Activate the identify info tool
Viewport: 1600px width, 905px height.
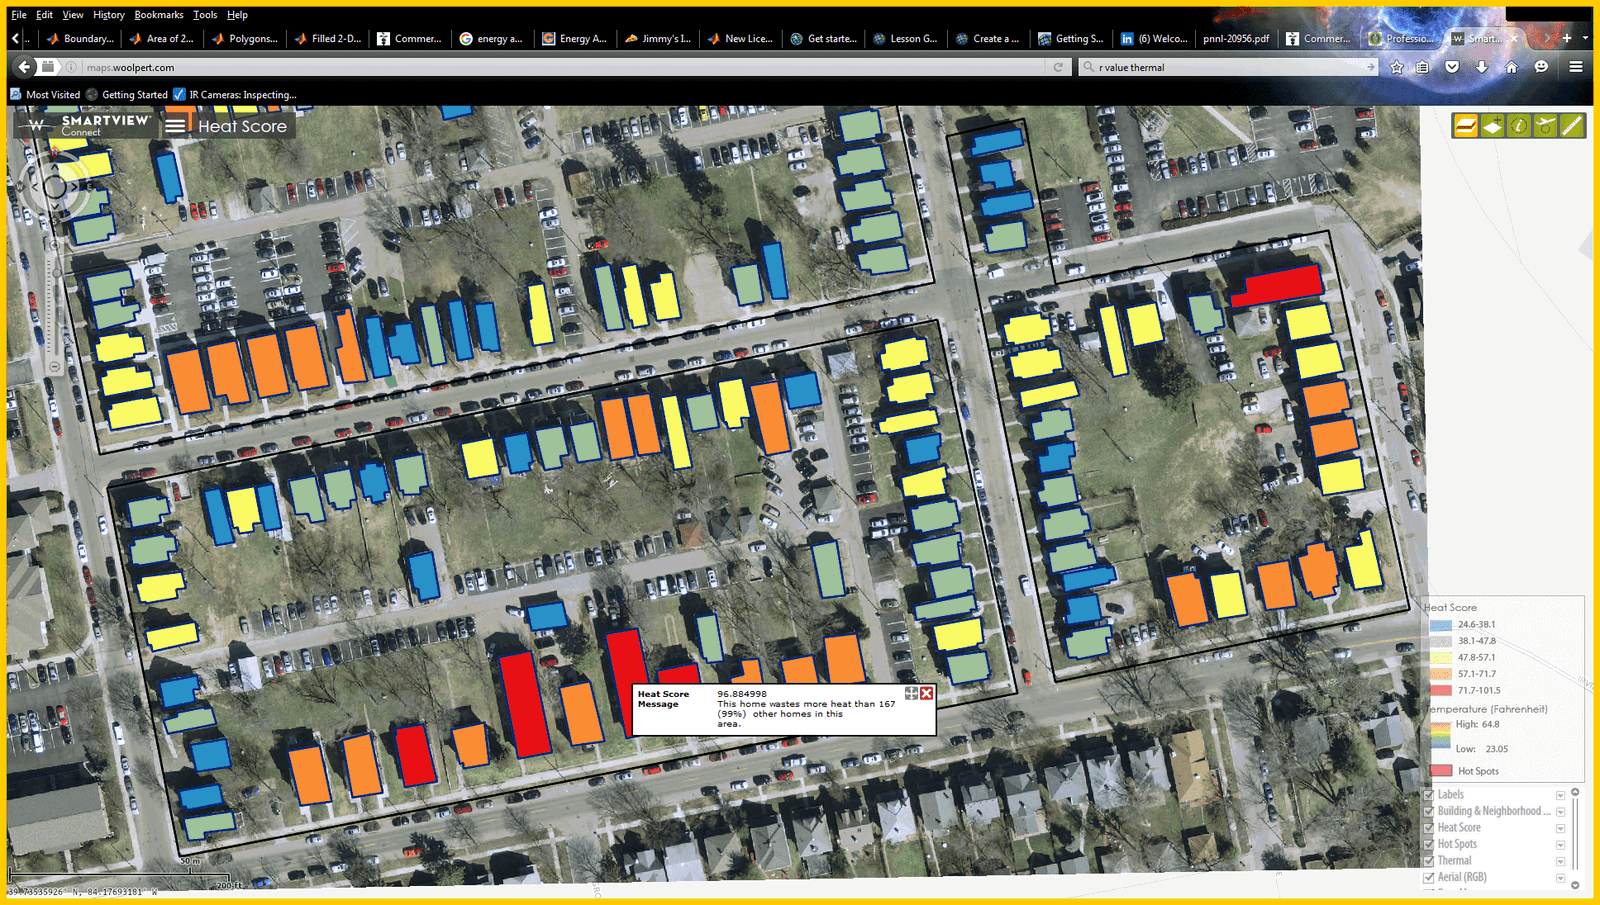pyautogui.click(x=1519, y=126)
